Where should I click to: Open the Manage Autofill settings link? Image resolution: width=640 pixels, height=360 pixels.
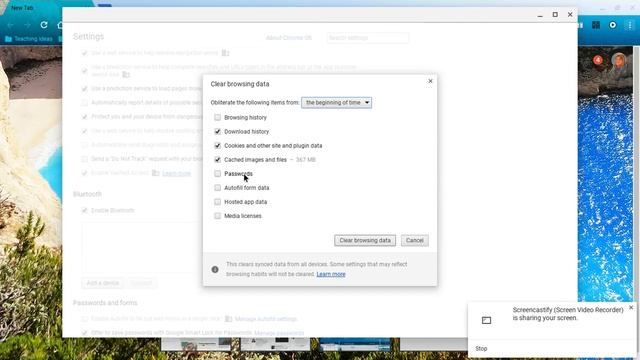(266, 319)
